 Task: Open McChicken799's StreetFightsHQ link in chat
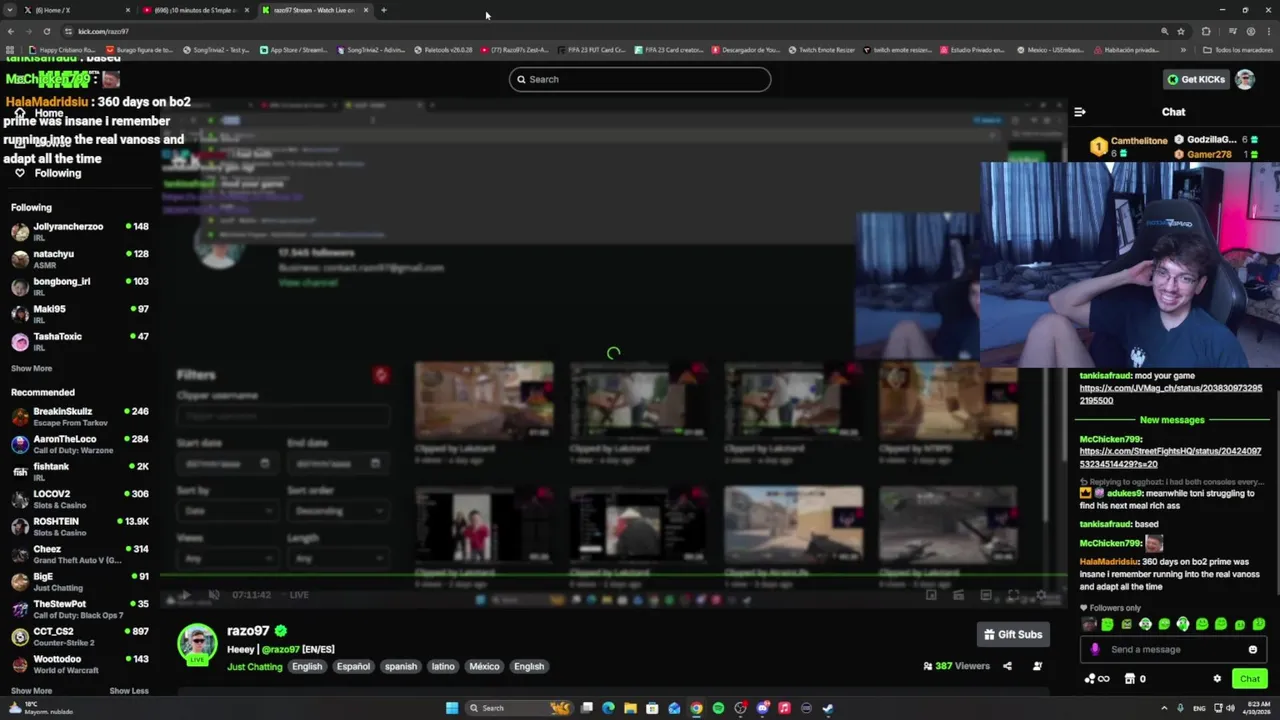(x=1170, y=458)
